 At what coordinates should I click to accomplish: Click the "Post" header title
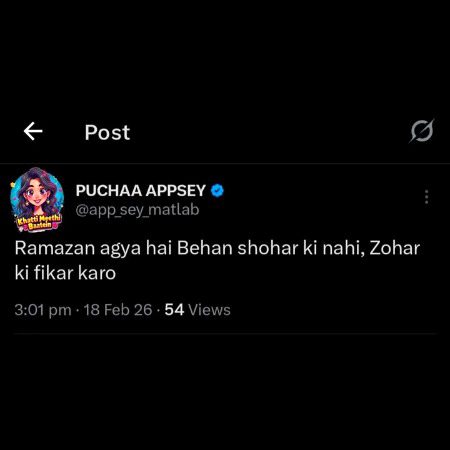pos(107,132)
